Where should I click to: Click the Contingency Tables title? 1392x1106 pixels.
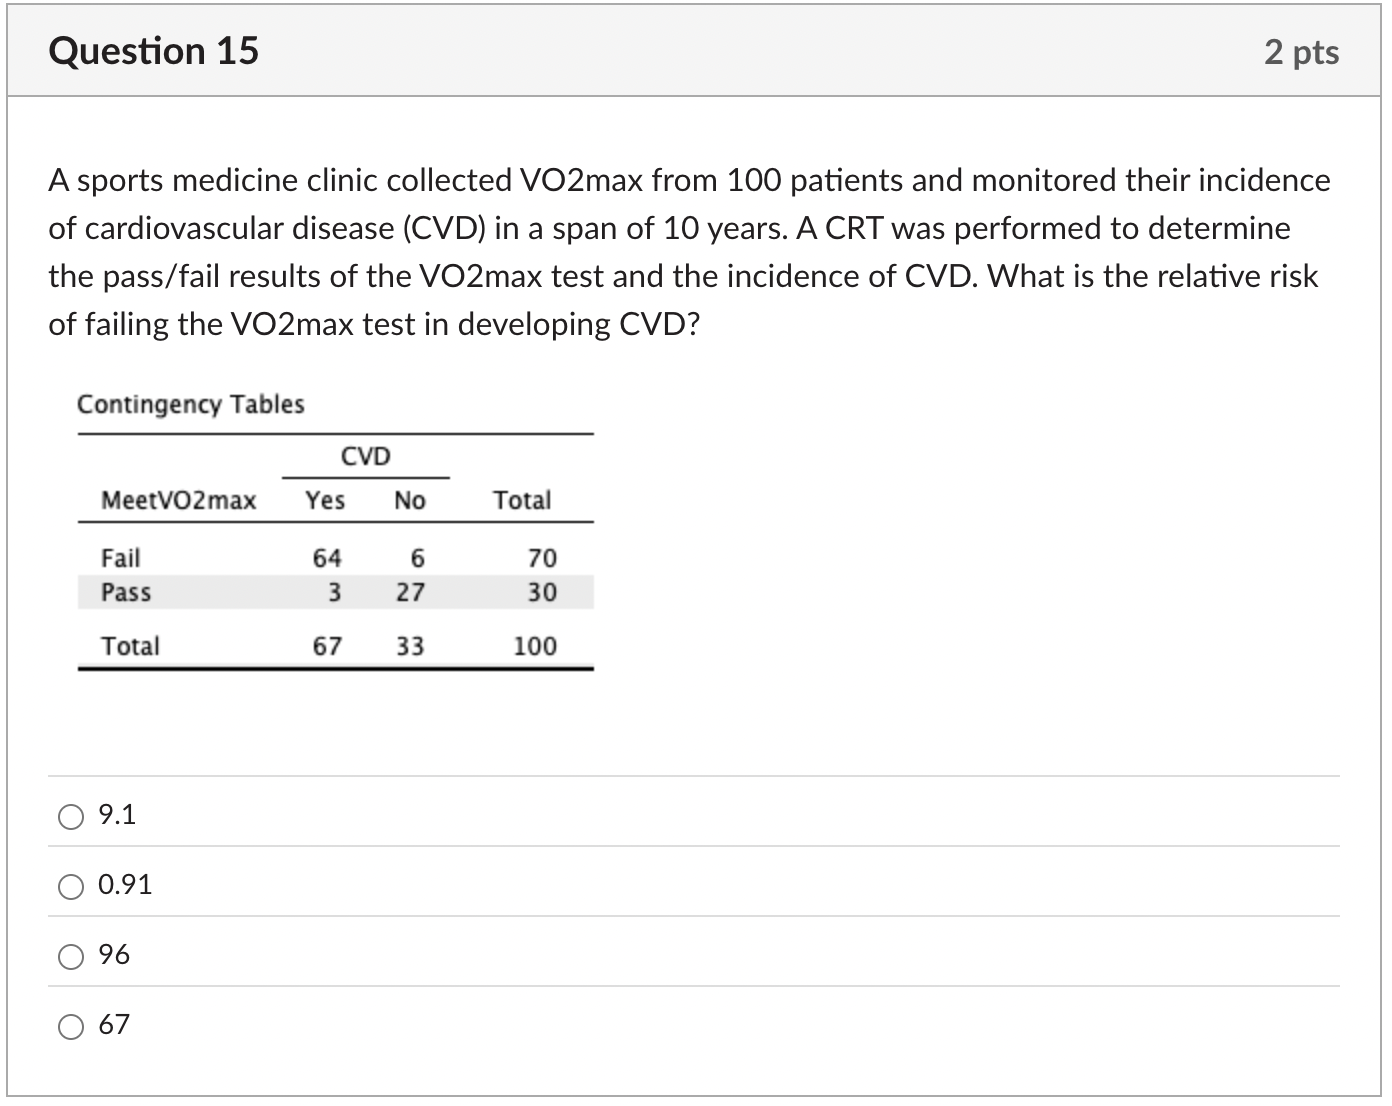pyautogui.click(x=191, y=404)
